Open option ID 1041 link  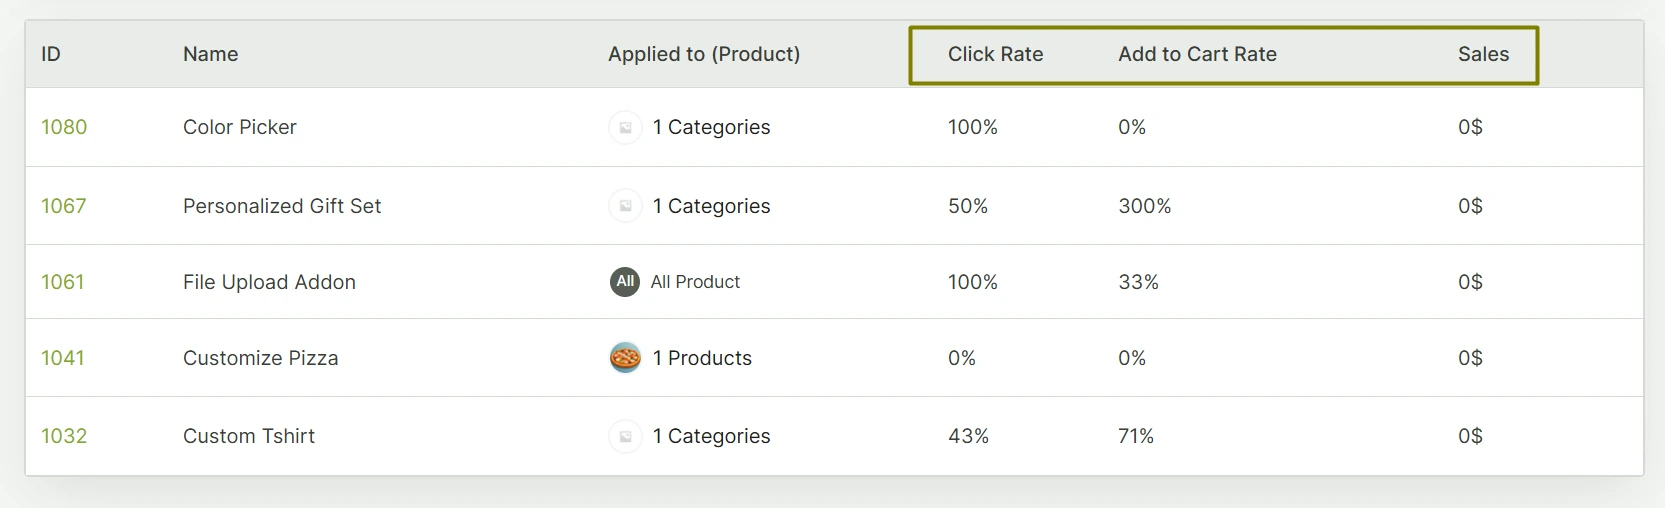(x=63, y=358)
